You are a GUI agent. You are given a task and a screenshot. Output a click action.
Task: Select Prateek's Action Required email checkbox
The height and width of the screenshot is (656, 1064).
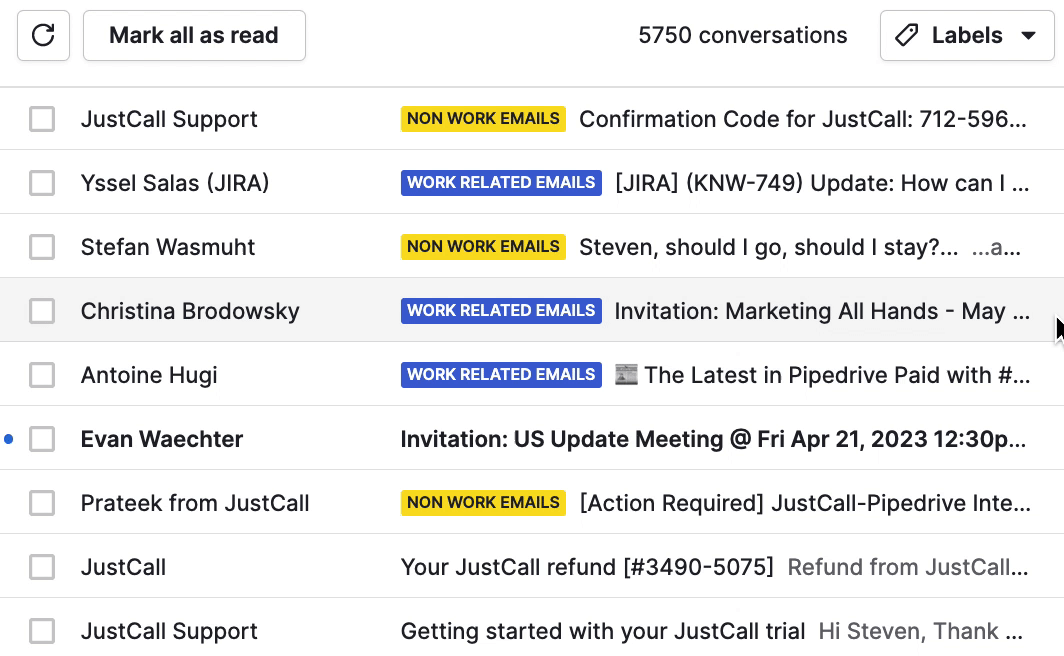coord(42,502)
